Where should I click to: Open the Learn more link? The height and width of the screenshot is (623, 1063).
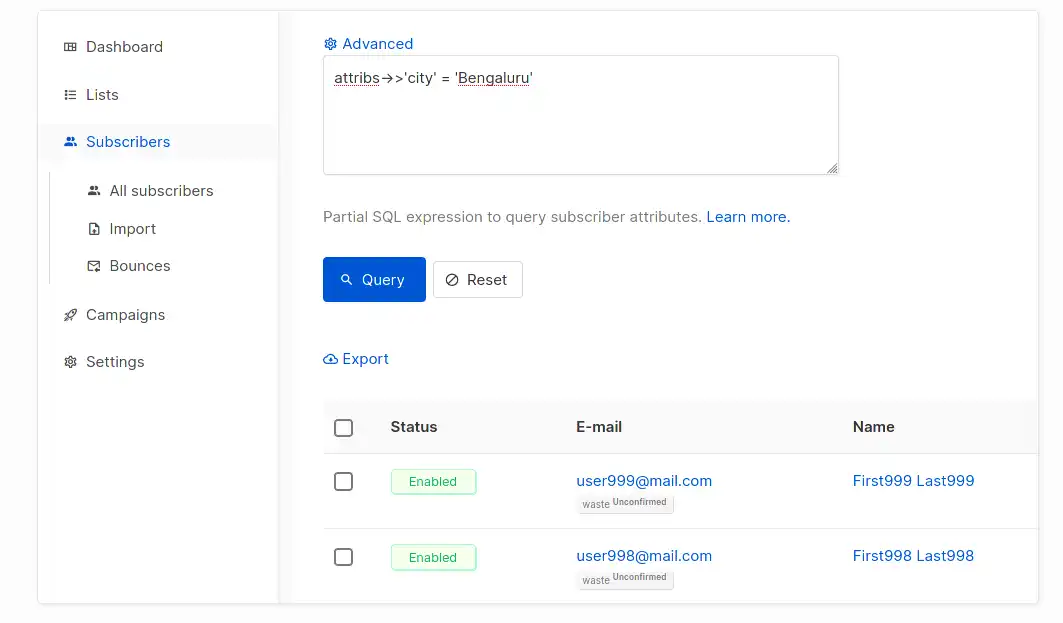coord(748,217)
